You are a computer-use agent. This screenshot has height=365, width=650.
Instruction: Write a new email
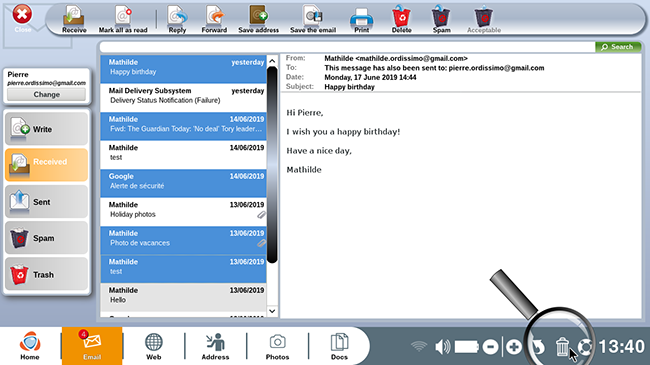(46, 129)
